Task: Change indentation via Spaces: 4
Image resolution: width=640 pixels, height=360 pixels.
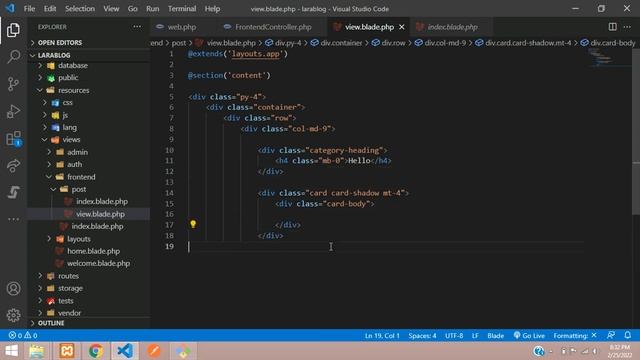Action: coord(422,336)
